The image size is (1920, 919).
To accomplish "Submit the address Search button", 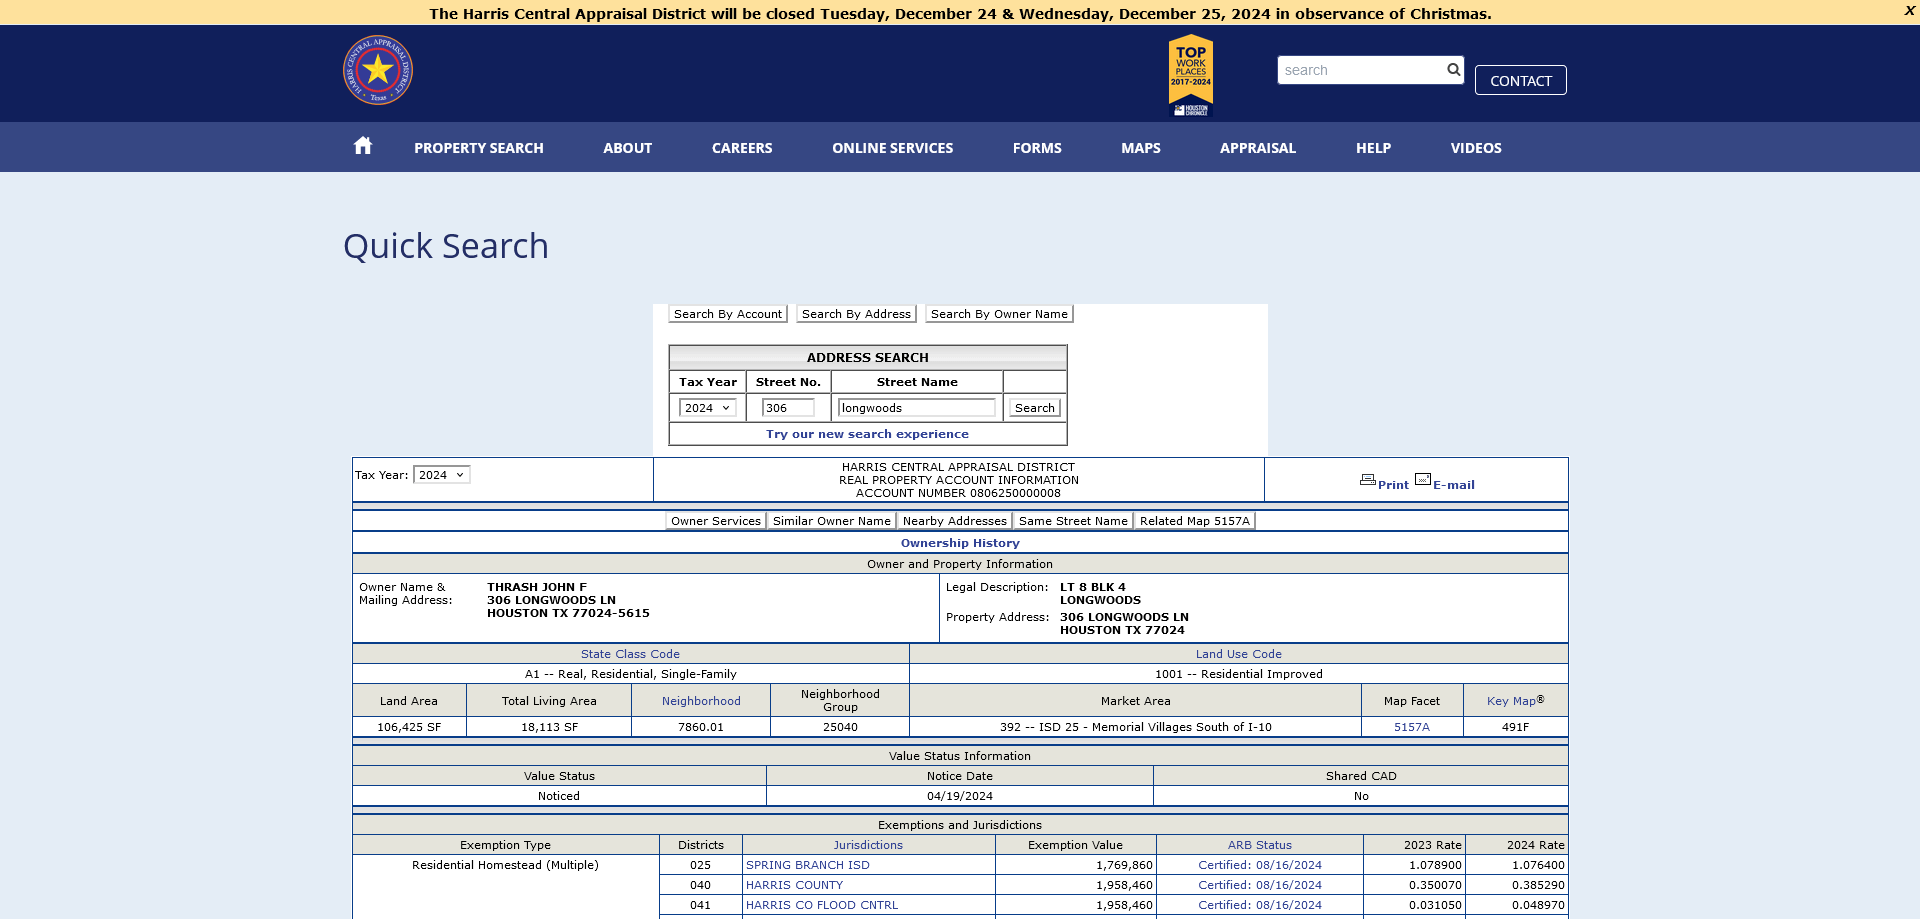I will pos(1034,408).
